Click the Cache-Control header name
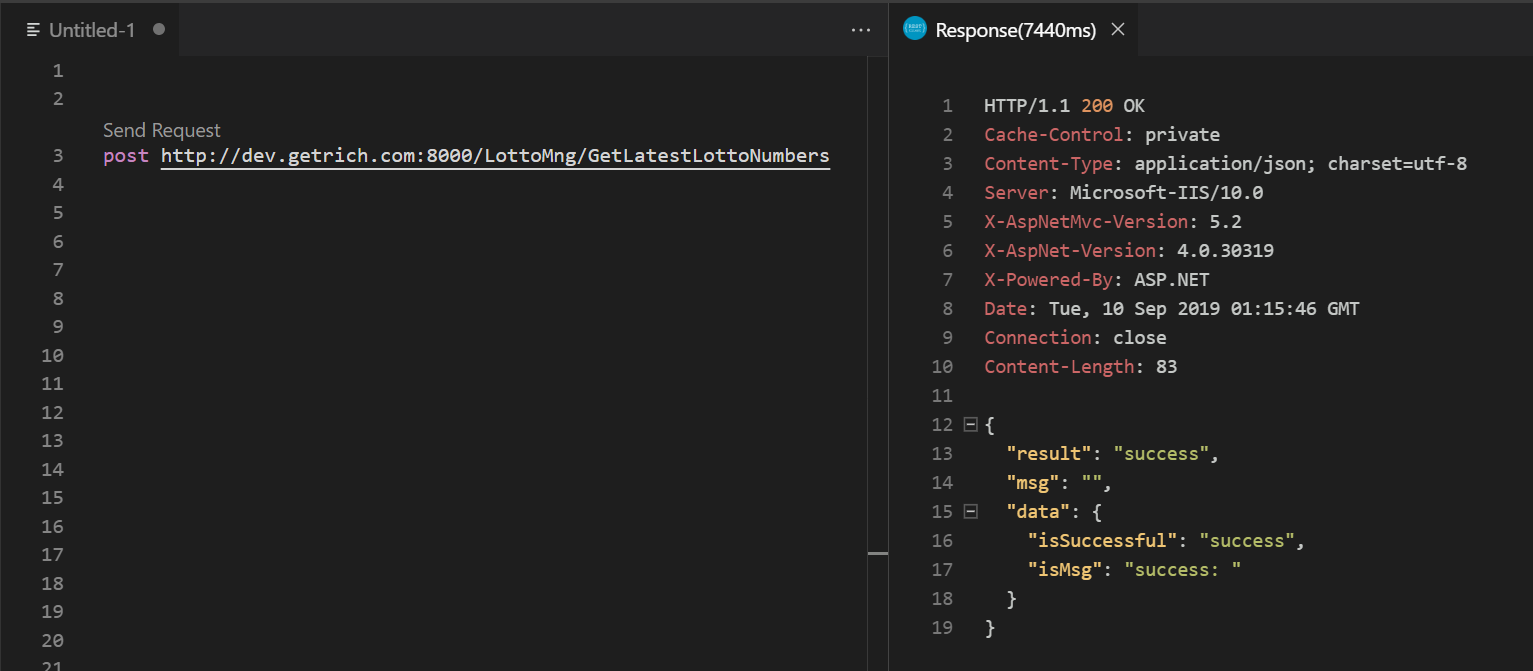Screen dimensions: 1533x671 [x=1054, y=135]
